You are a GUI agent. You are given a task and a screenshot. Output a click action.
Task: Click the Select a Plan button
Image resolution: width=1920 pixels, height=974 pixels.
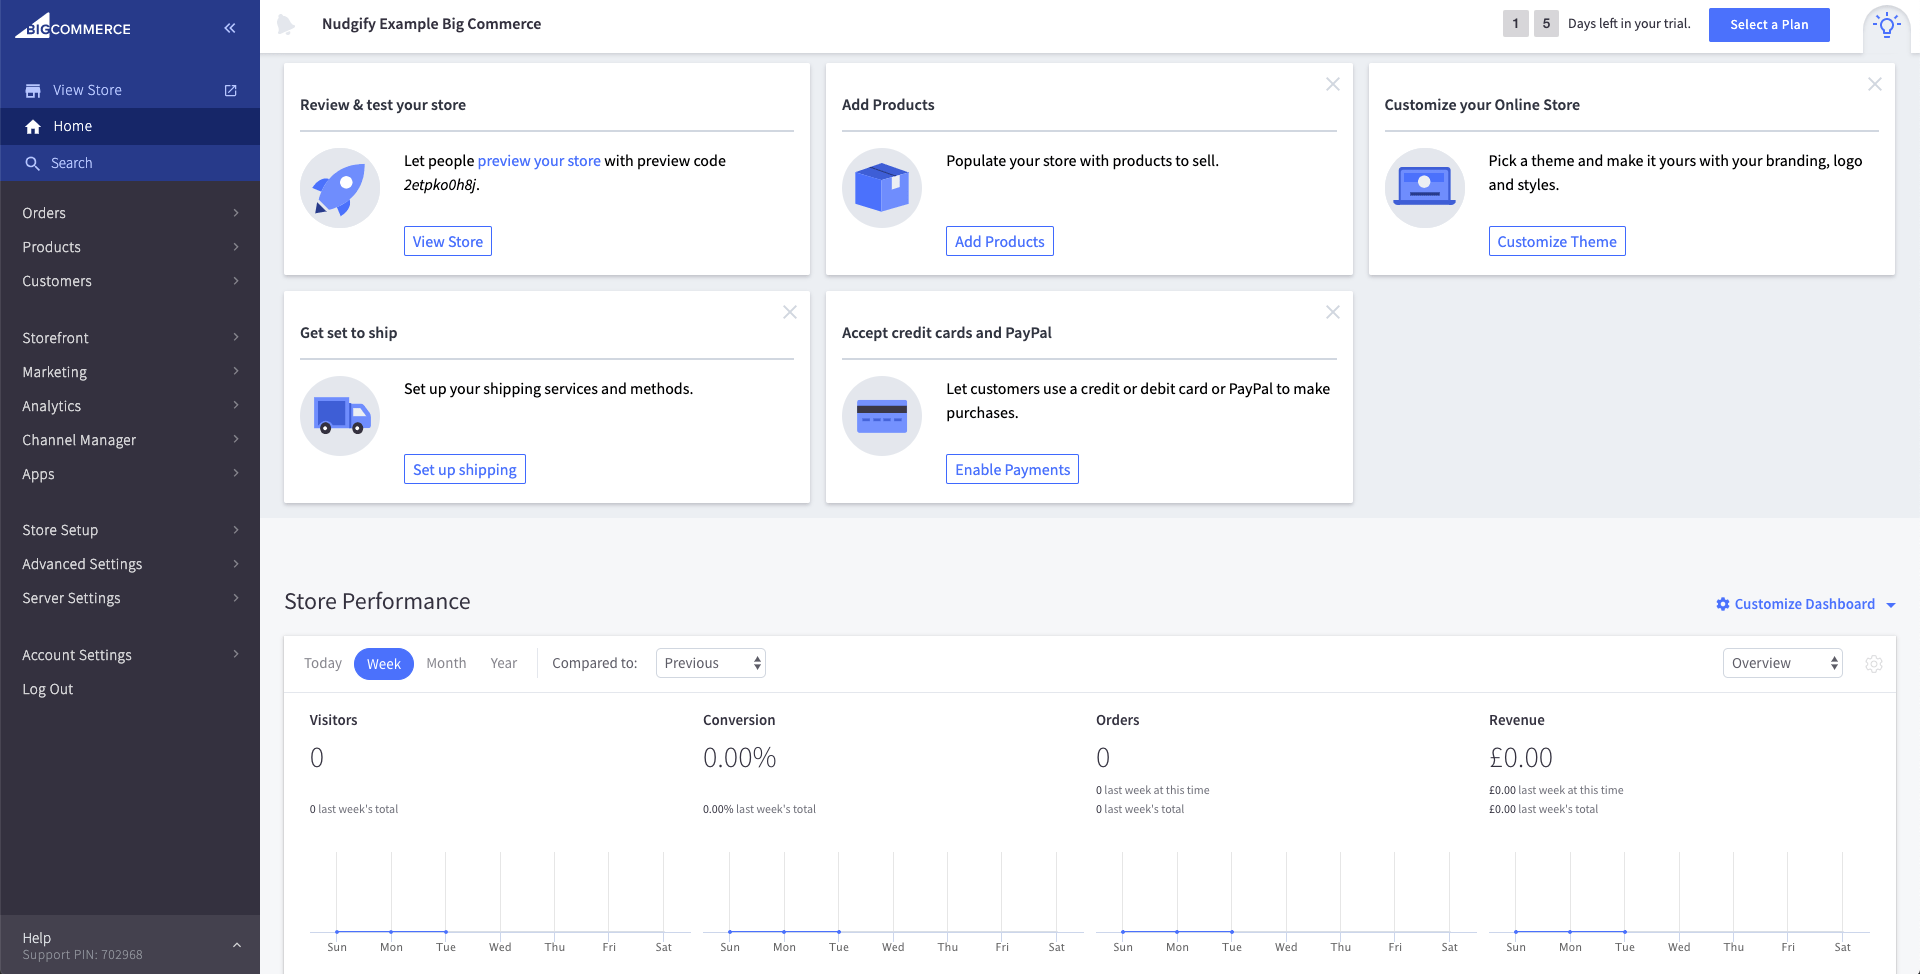coord(1768,24)
